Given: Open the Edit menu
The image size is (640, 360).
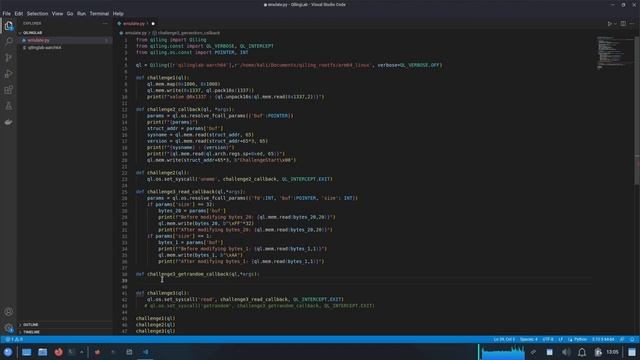Looking at the screenshot, I should pyautogui.click(x=19, y=13).
